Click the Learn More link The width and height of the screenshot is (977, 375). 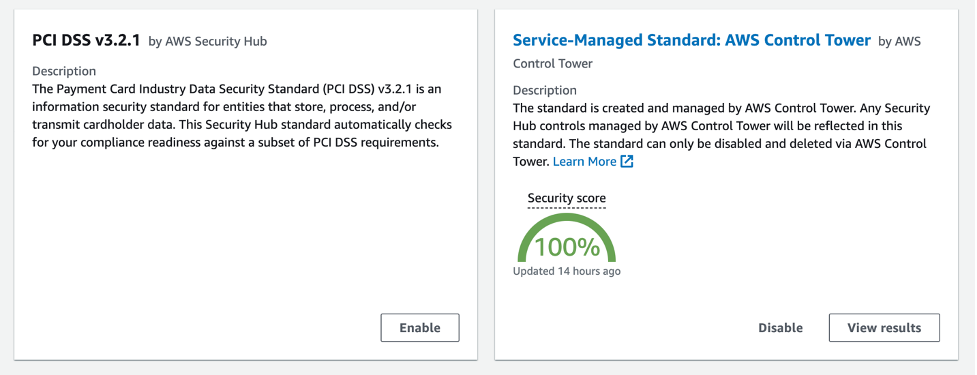(584, 162)
